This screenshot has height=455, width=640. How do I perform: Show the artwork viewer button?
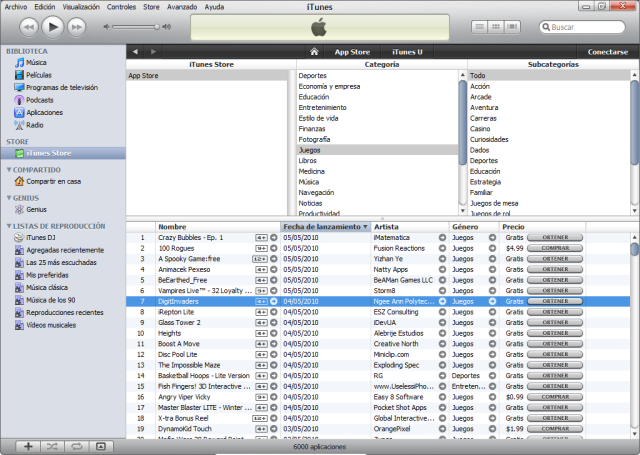click(x=100, y=446)
